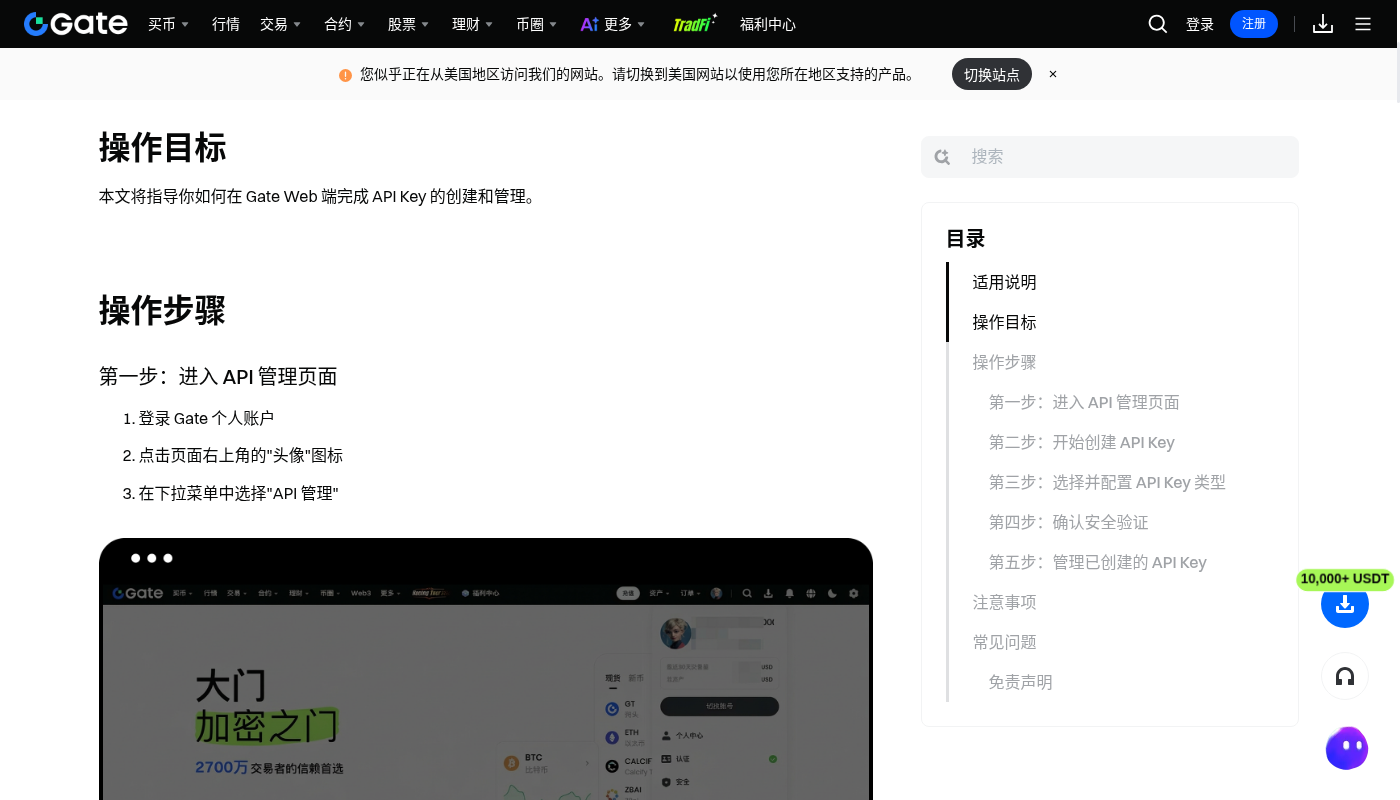1400x800 pixels.
Task: Go to 第三步：选择并配置 API Key 类型
Action: 1107,482
